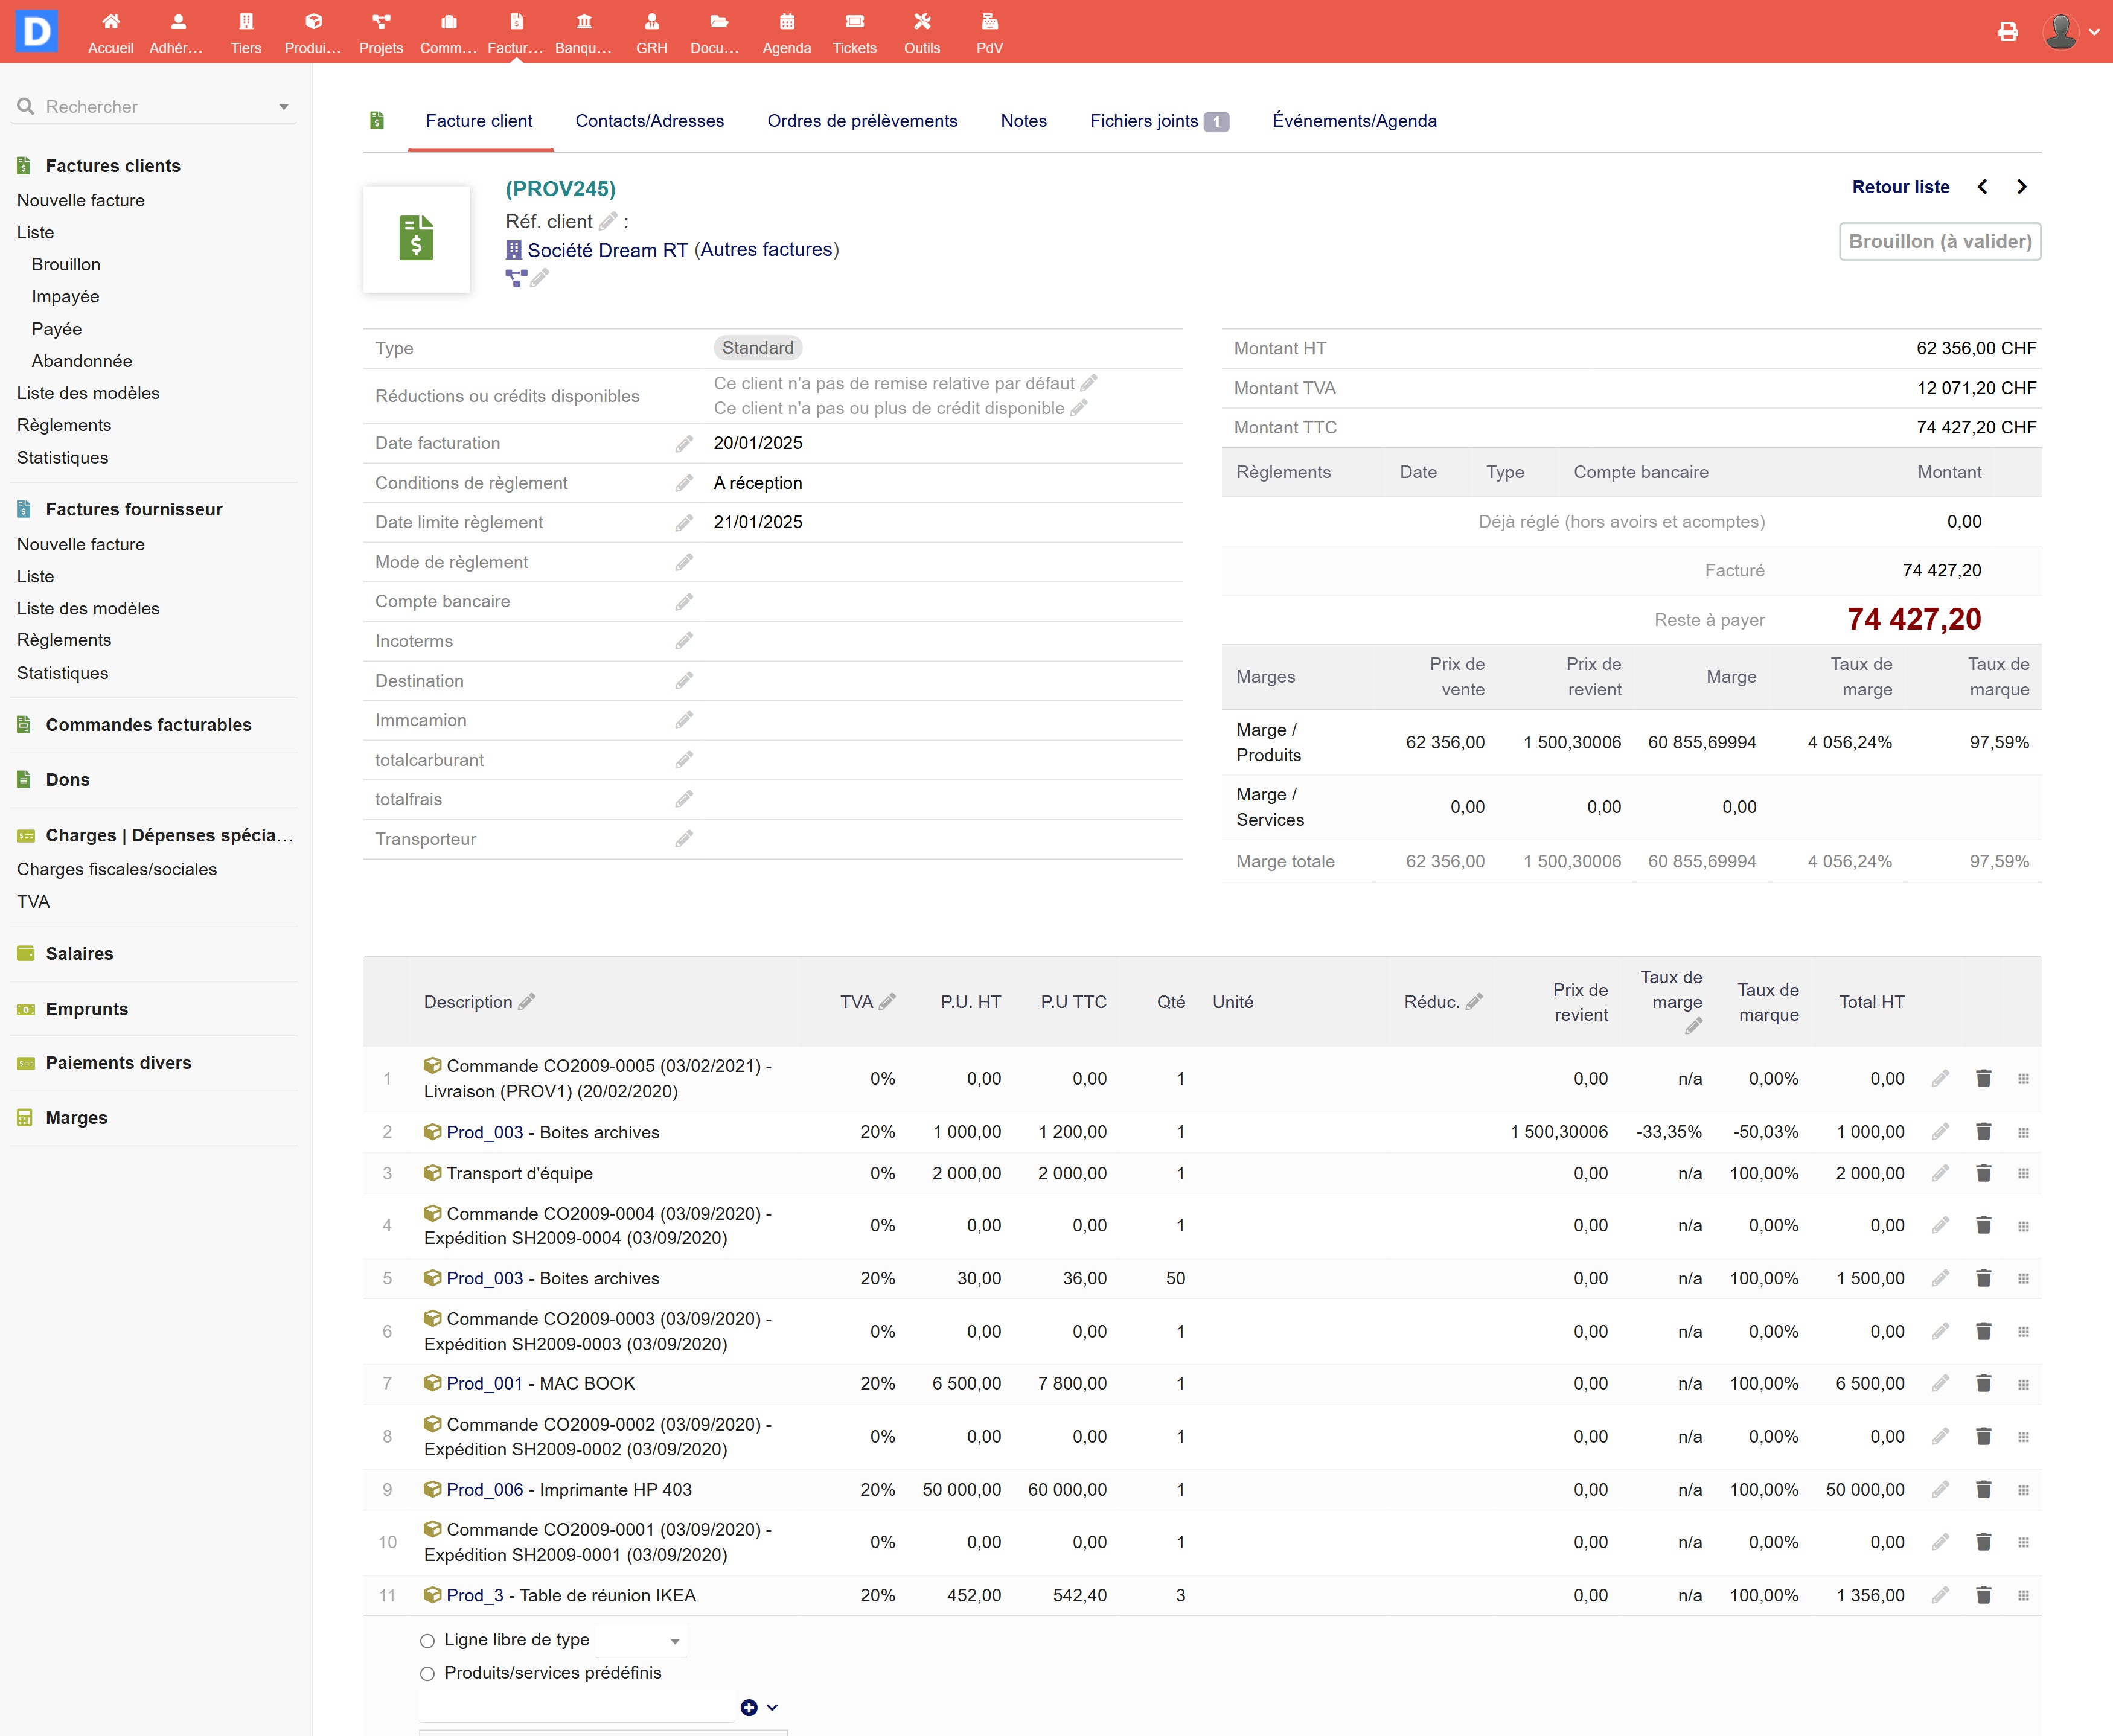Go to previous invoice arrow

tap(1983, 187)
